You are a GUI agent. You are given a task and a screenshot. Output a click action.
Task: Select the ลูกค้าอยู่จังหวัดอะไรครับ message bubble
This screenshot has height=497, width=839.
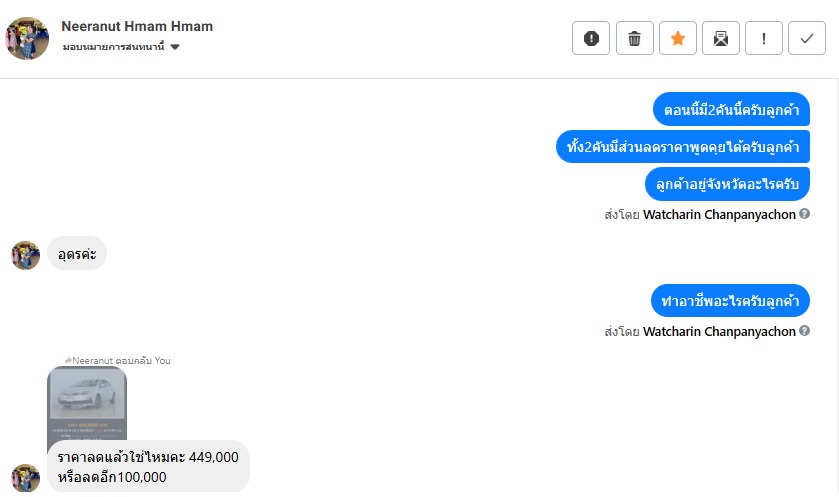pos(727,184)
